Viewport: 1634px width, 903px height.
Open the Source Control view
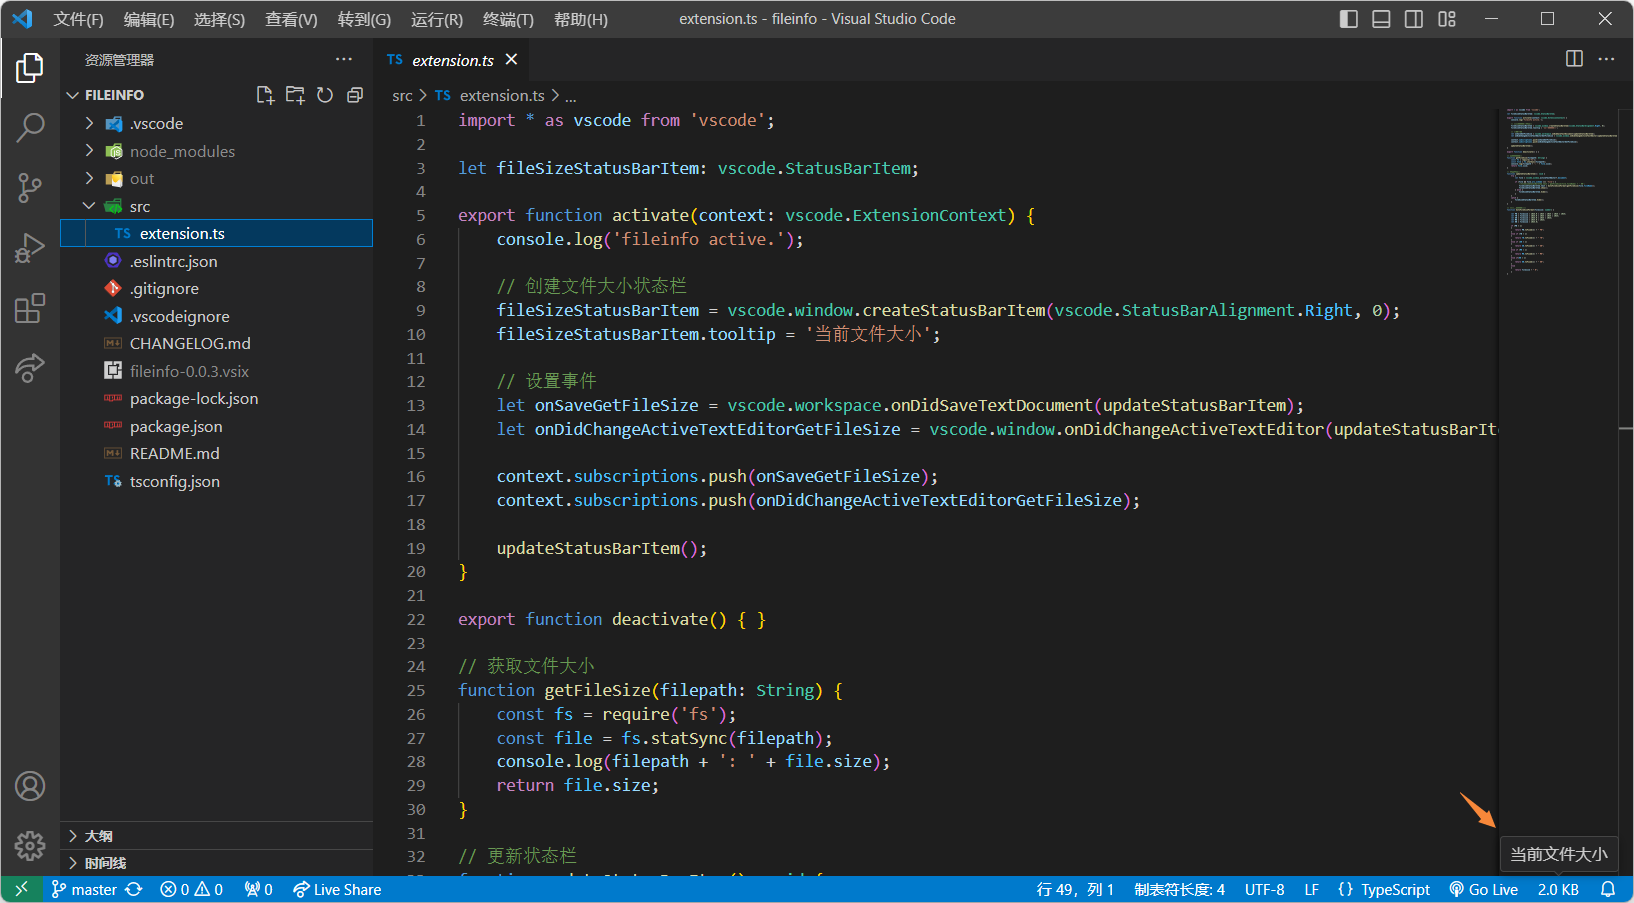point(30,187)
